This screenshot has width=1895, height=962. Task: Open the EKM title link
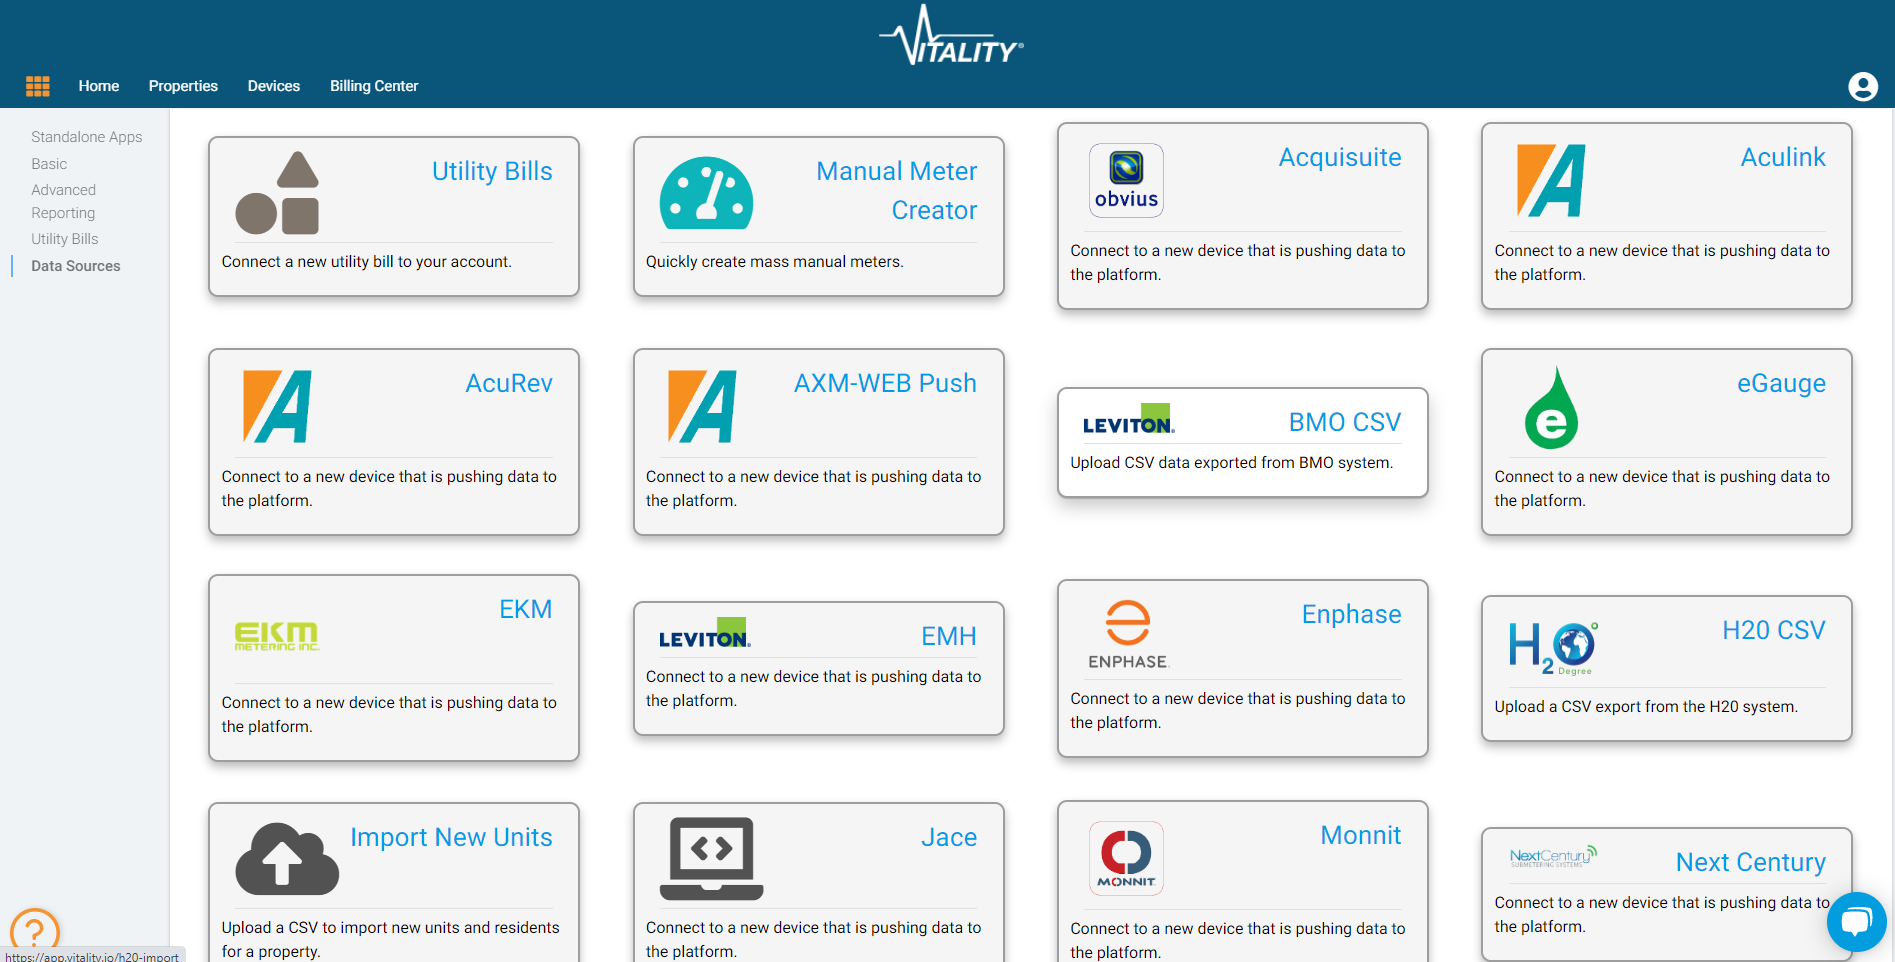click(x=526, y=609)
